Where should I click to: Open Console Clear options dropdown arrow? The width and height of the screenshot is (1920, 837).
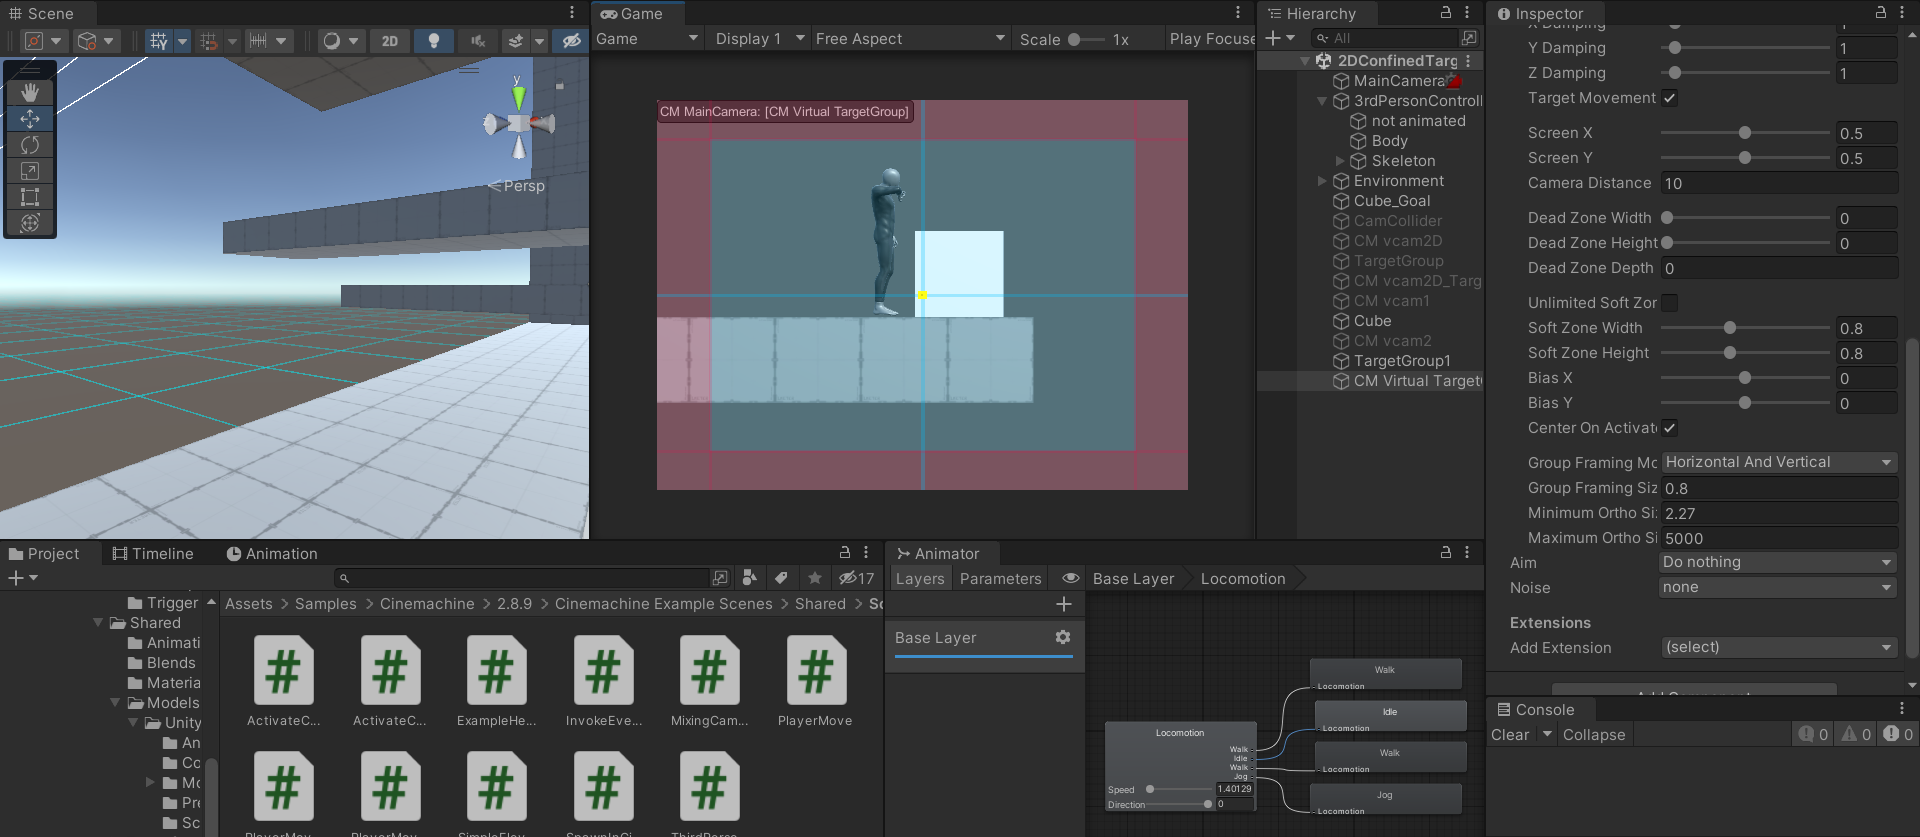(1547, 734)
